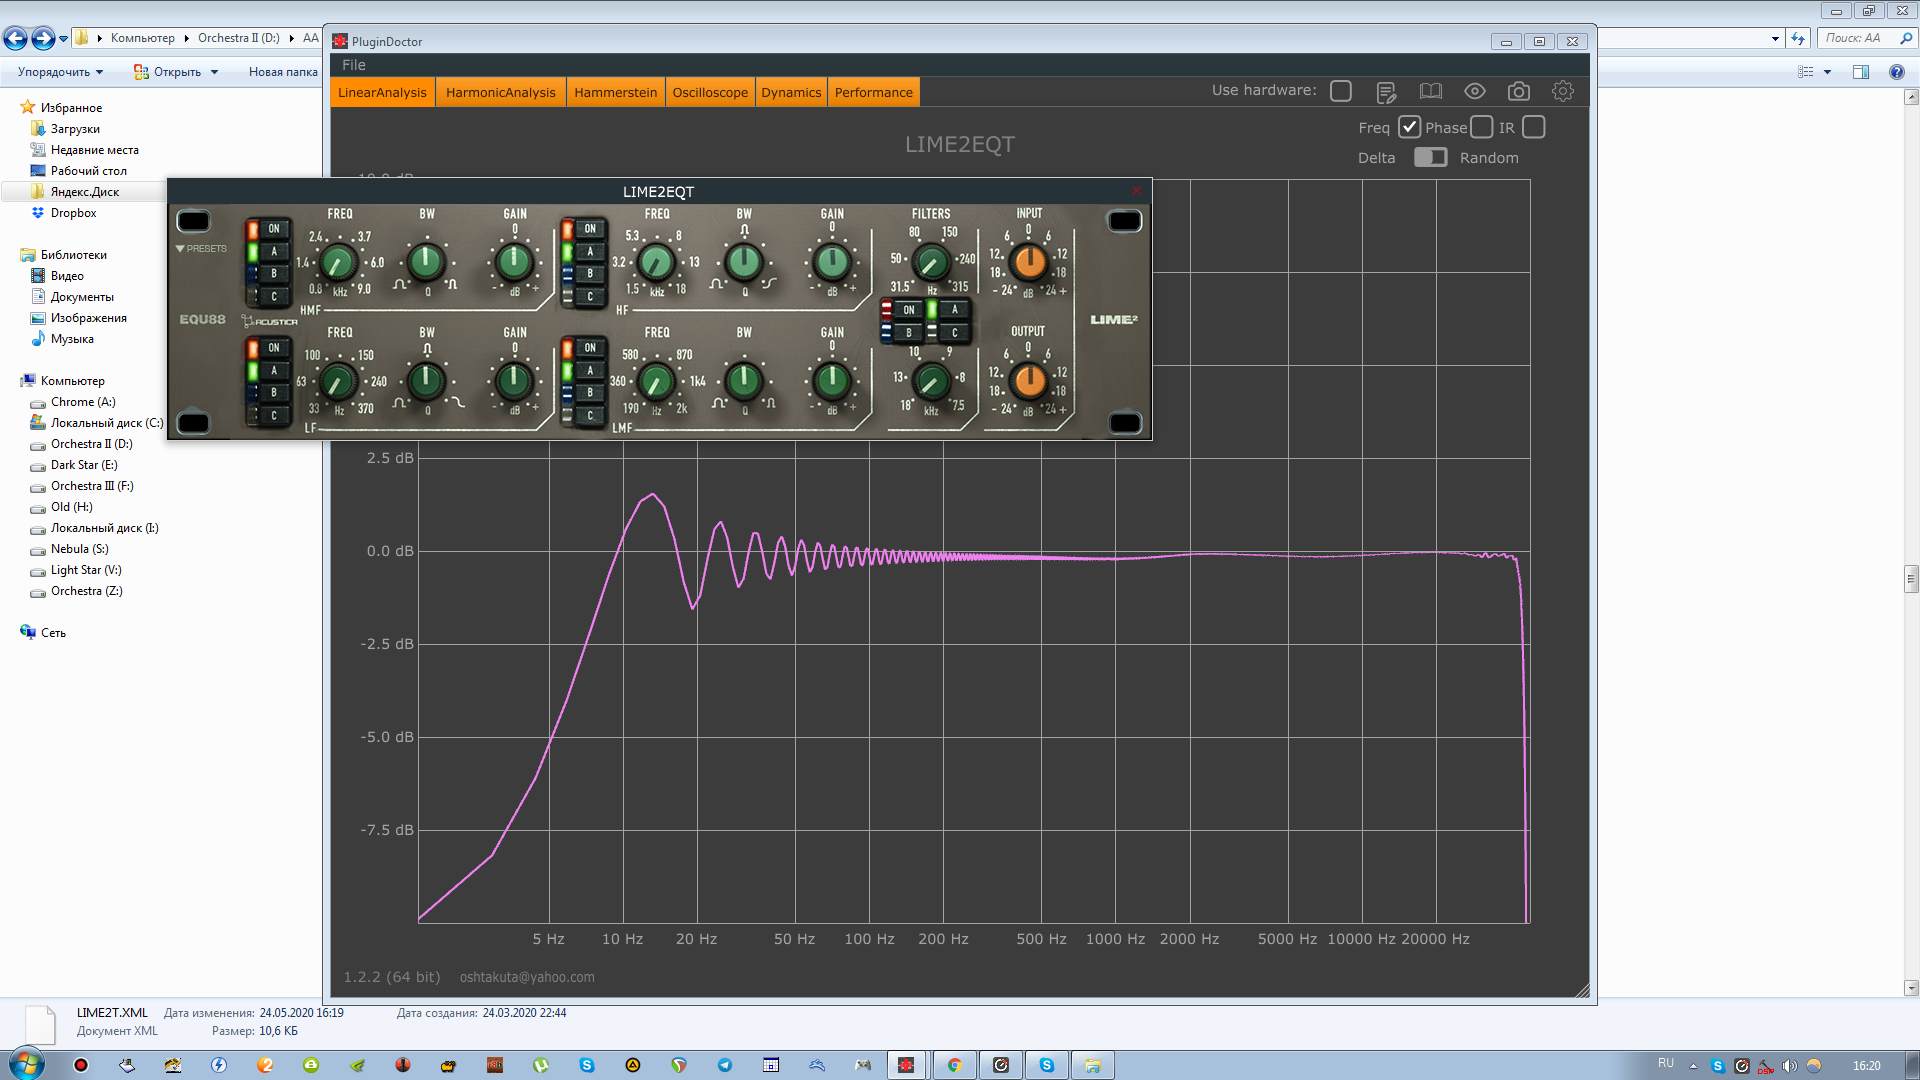Select Dark Star (E:) drive
This screenshot has height=1080, width=1920.
(84, 465)
